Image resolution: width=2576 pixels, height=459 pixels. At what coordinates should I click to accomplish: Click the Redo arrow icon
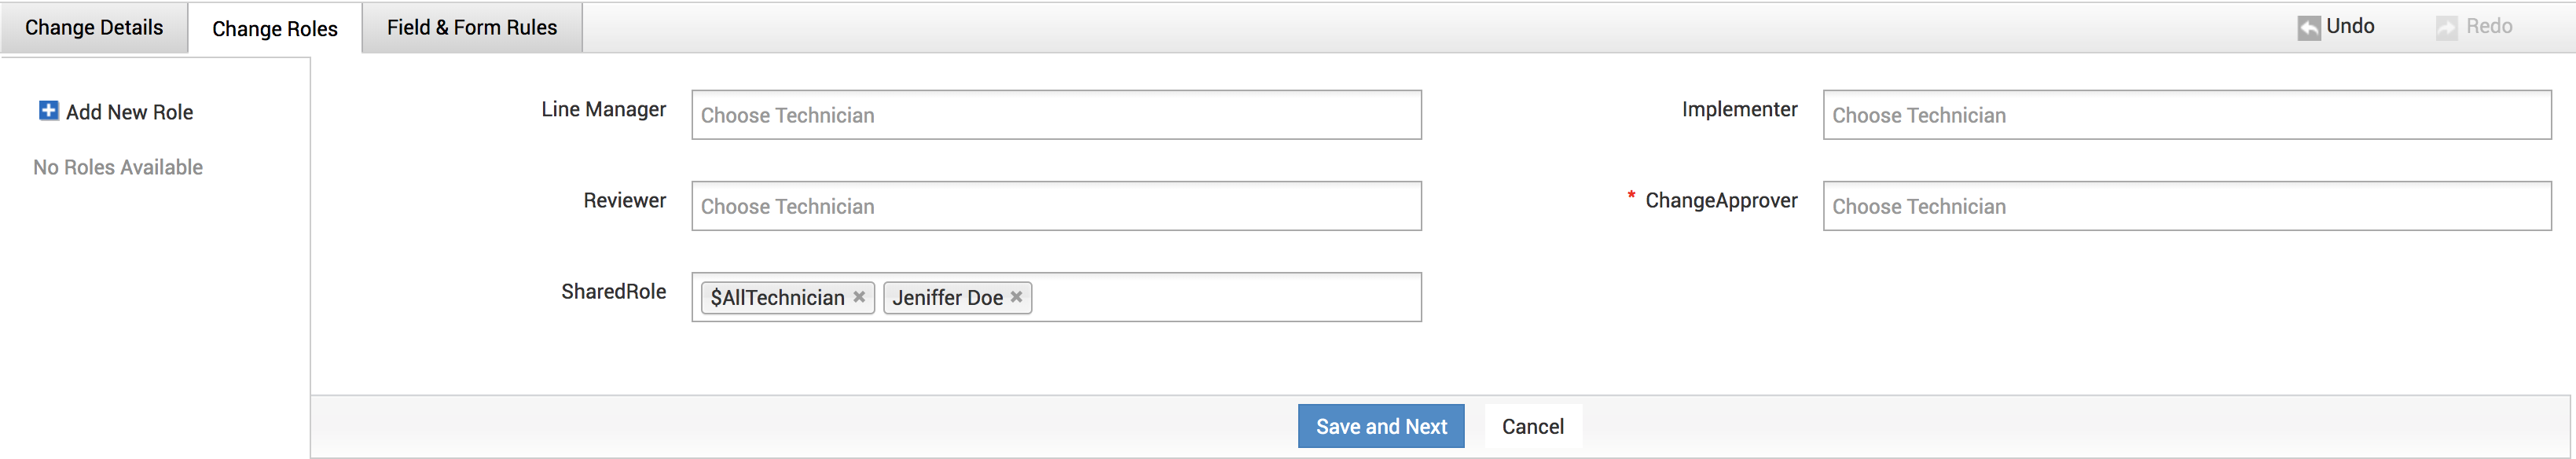[x=2446, y=28]
